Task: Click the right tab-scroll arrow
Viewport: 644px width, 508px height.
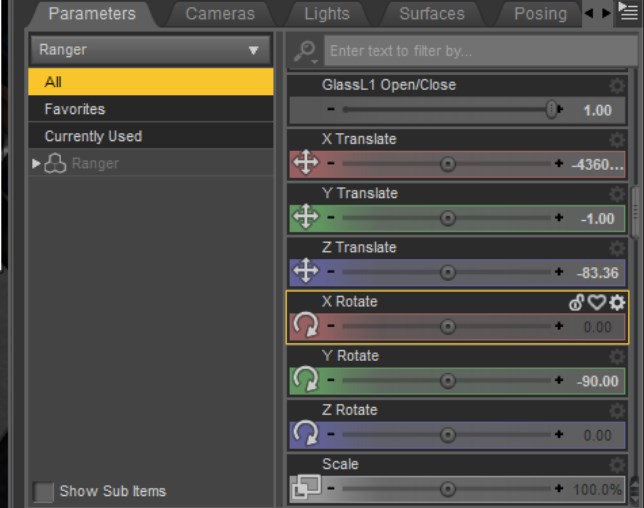Action: 606,13
